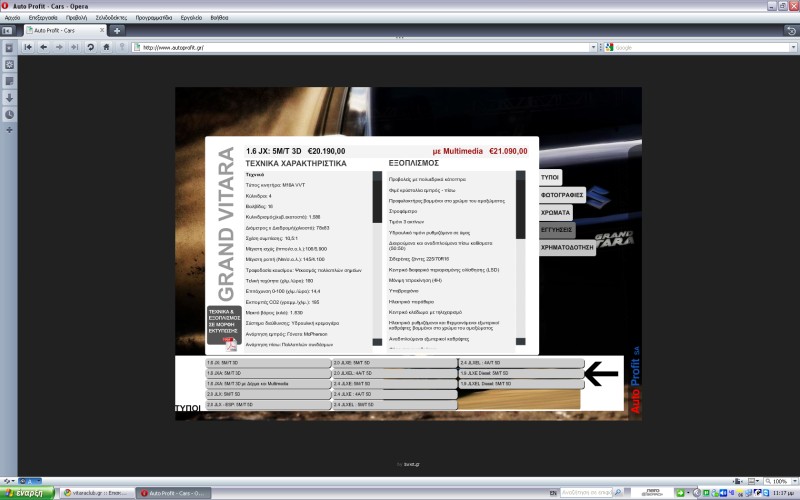Open the 100% zoom level dropdown
Image resolution: width=800 pixels, height=500 pixels.
(x=794, y=481)
